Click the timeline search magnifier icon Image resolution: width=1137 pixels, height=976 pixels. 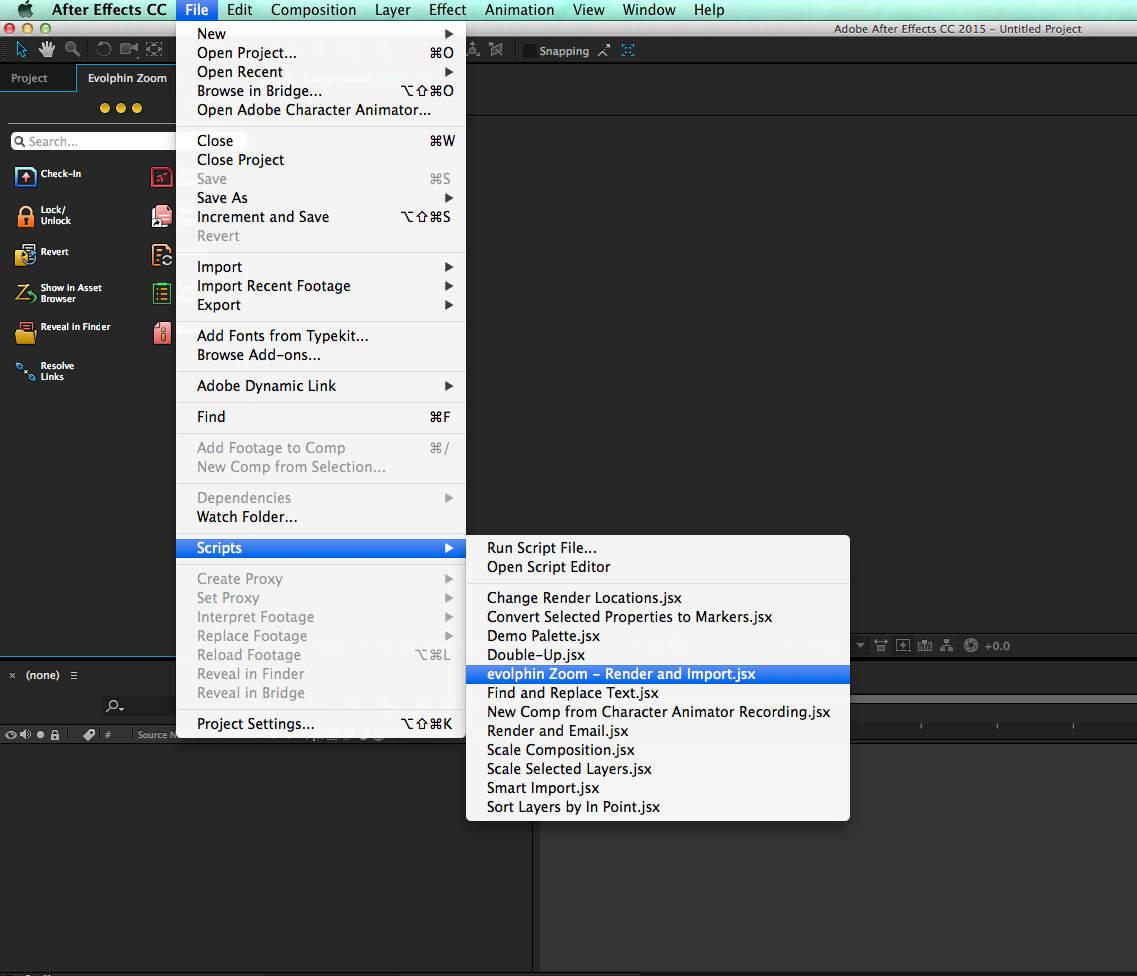click(115, 706)
